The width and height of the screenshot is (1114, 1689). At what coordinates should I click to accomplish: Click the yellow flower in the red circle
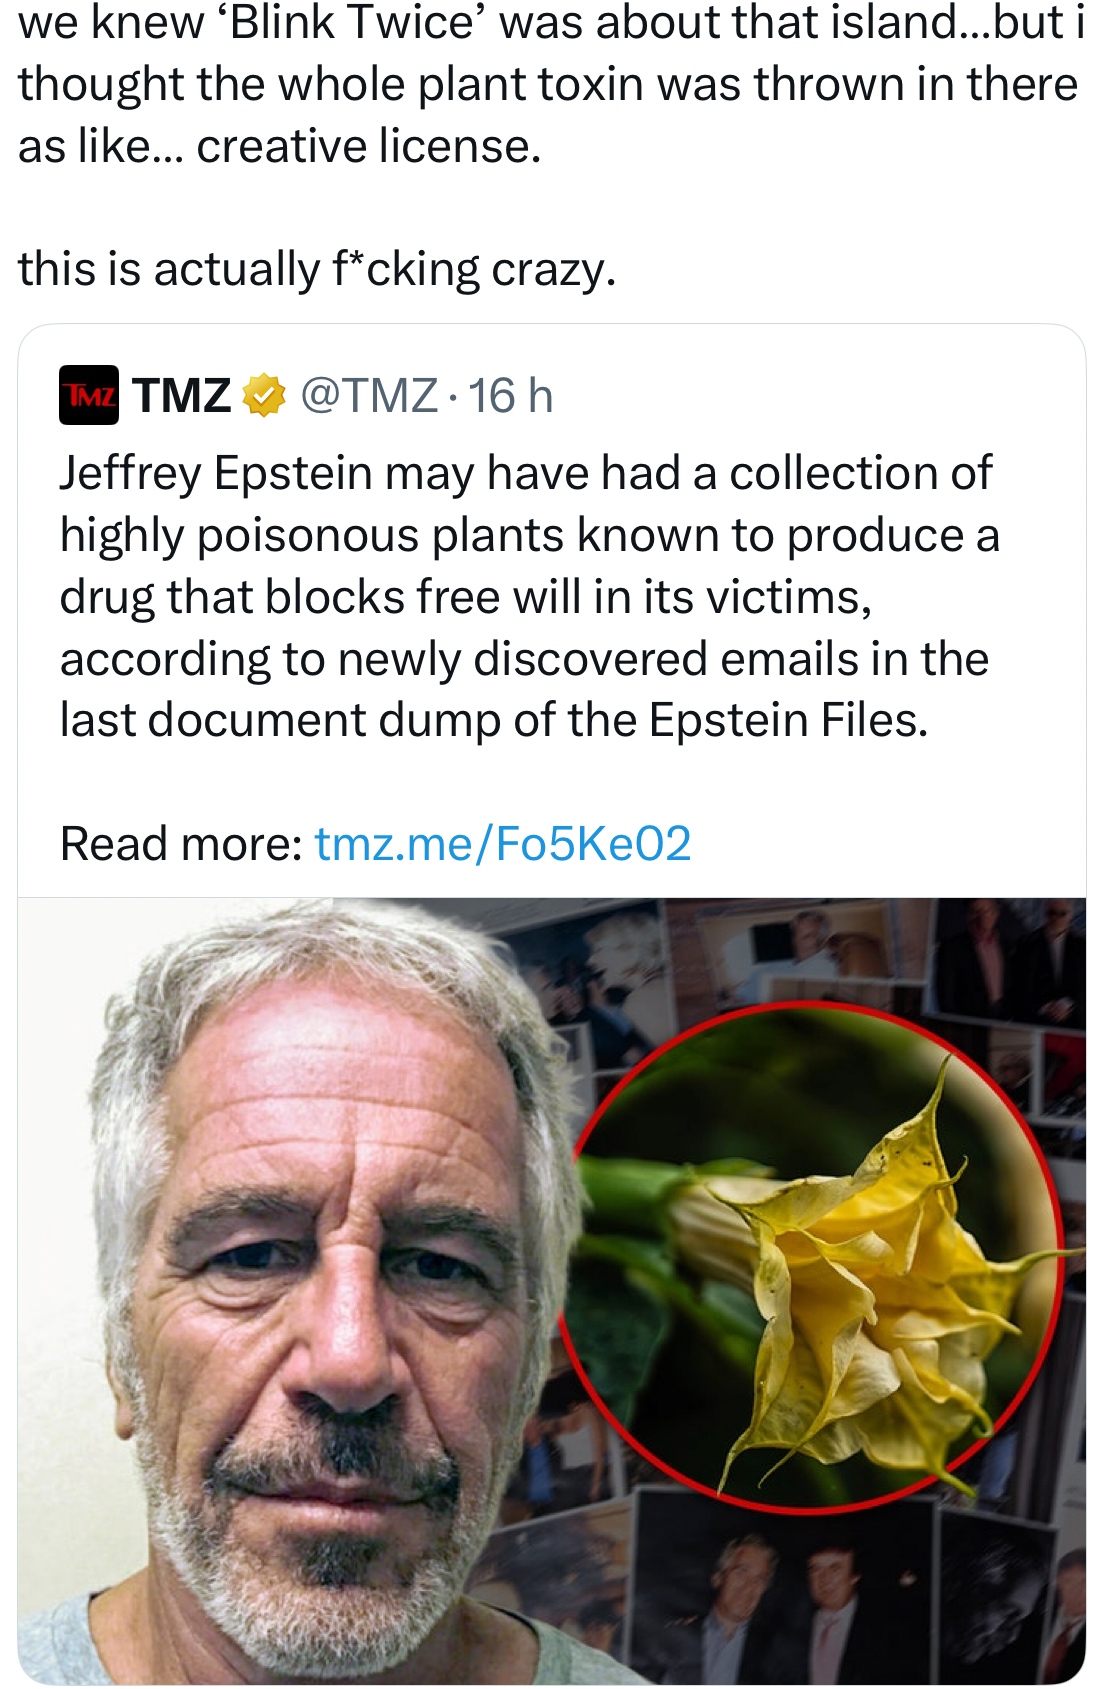[860, 1290]
